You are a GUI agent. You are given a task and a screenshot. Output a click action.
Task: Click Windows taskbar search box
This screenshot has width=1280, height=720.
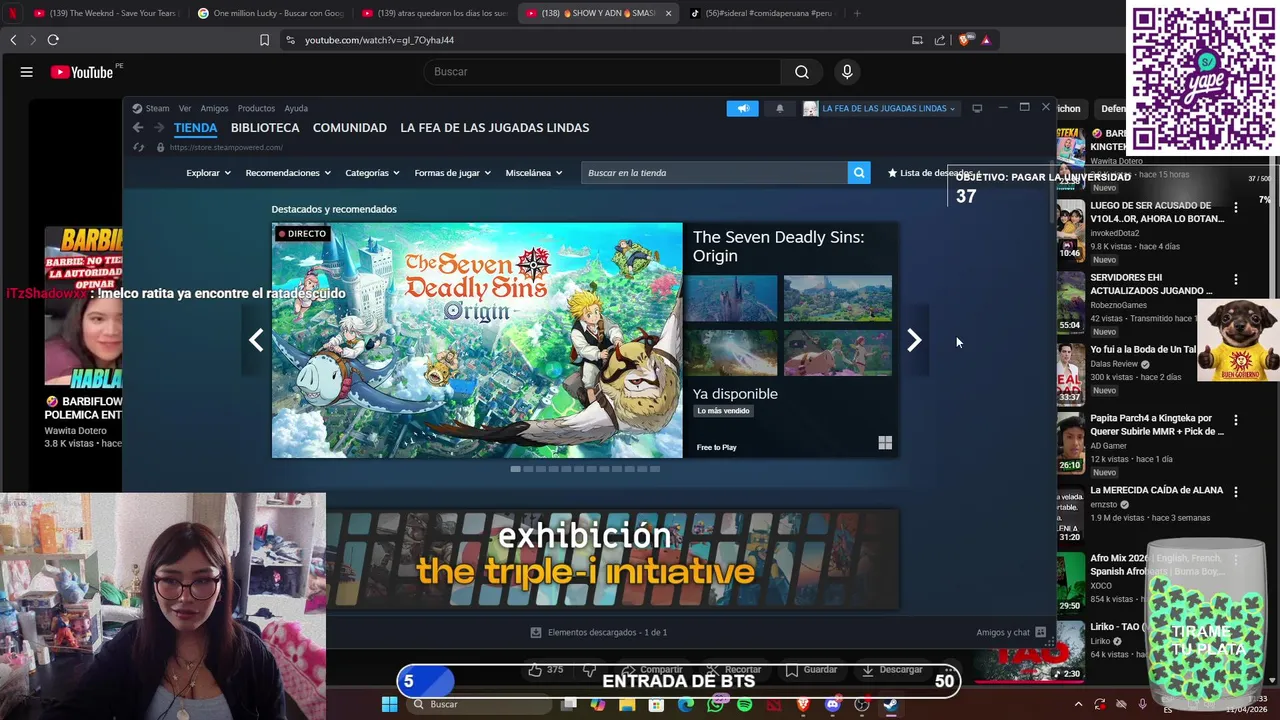[x=480, y=705]
